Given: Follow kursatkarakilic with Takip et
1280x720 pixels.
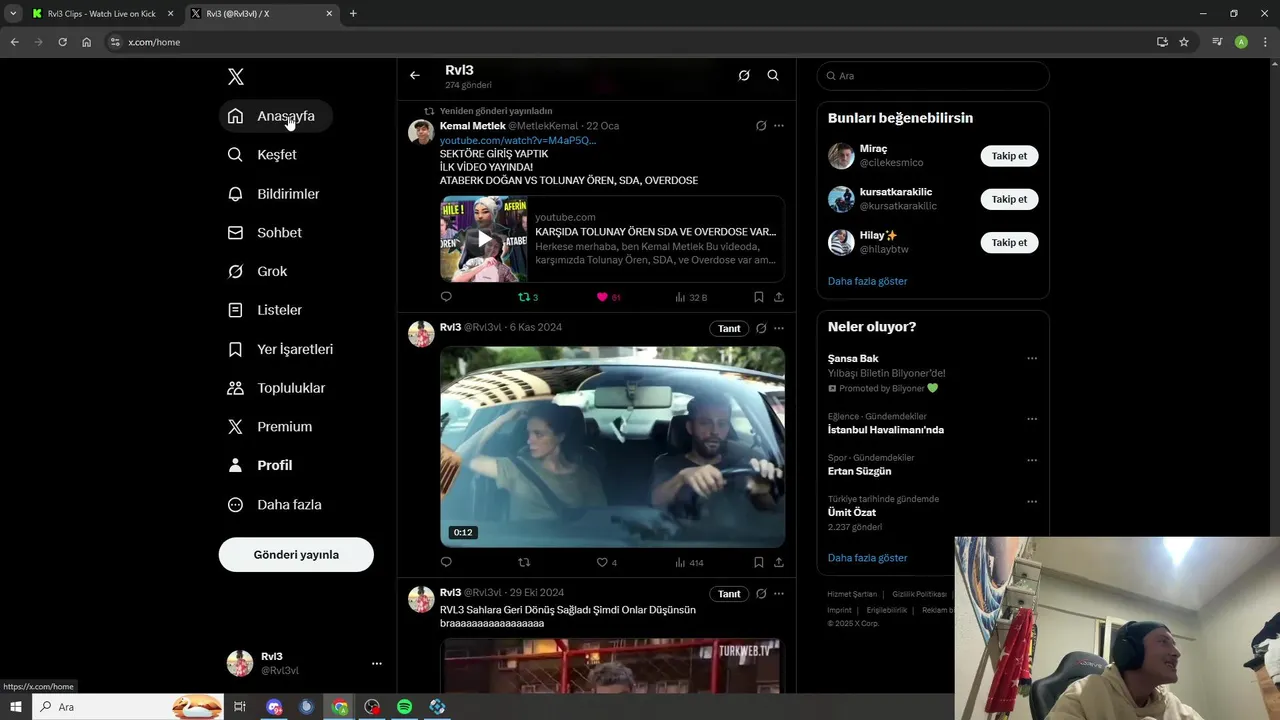Looking at the screenshot, I should pyautogui.click(x=1009, y=199).
